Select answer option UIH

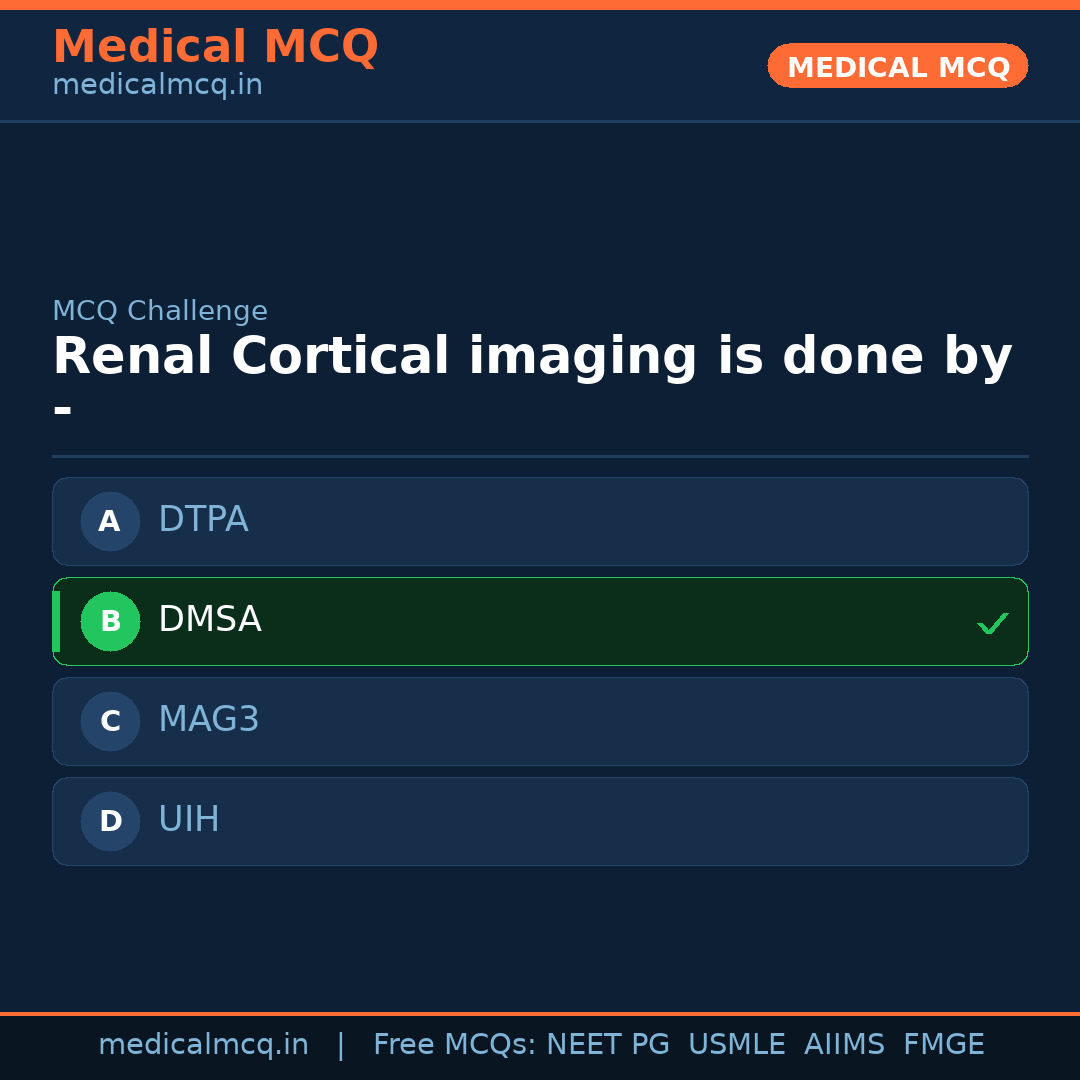pos(540,821)
